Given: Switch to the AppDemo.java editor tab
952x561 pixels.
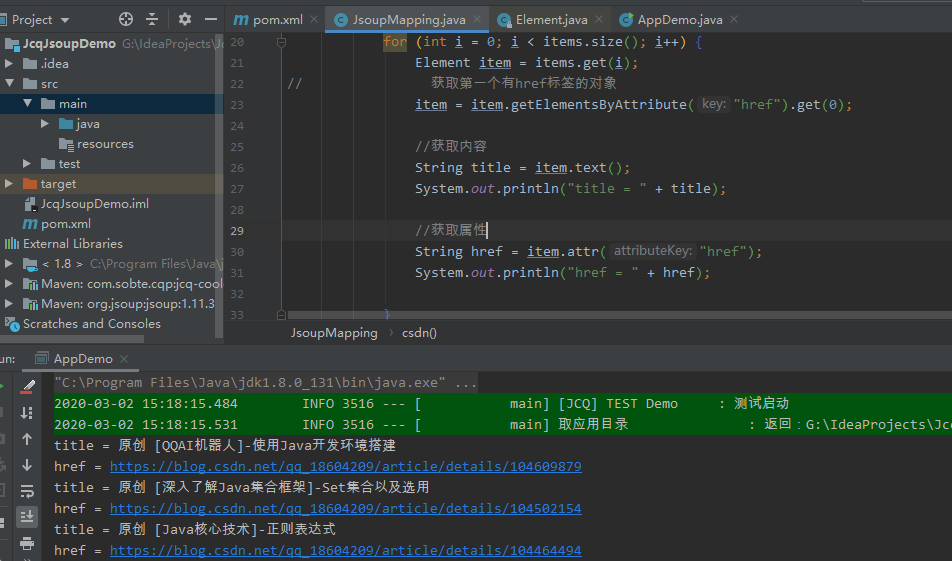Looking at the screenshot, I should click(679, 20).
